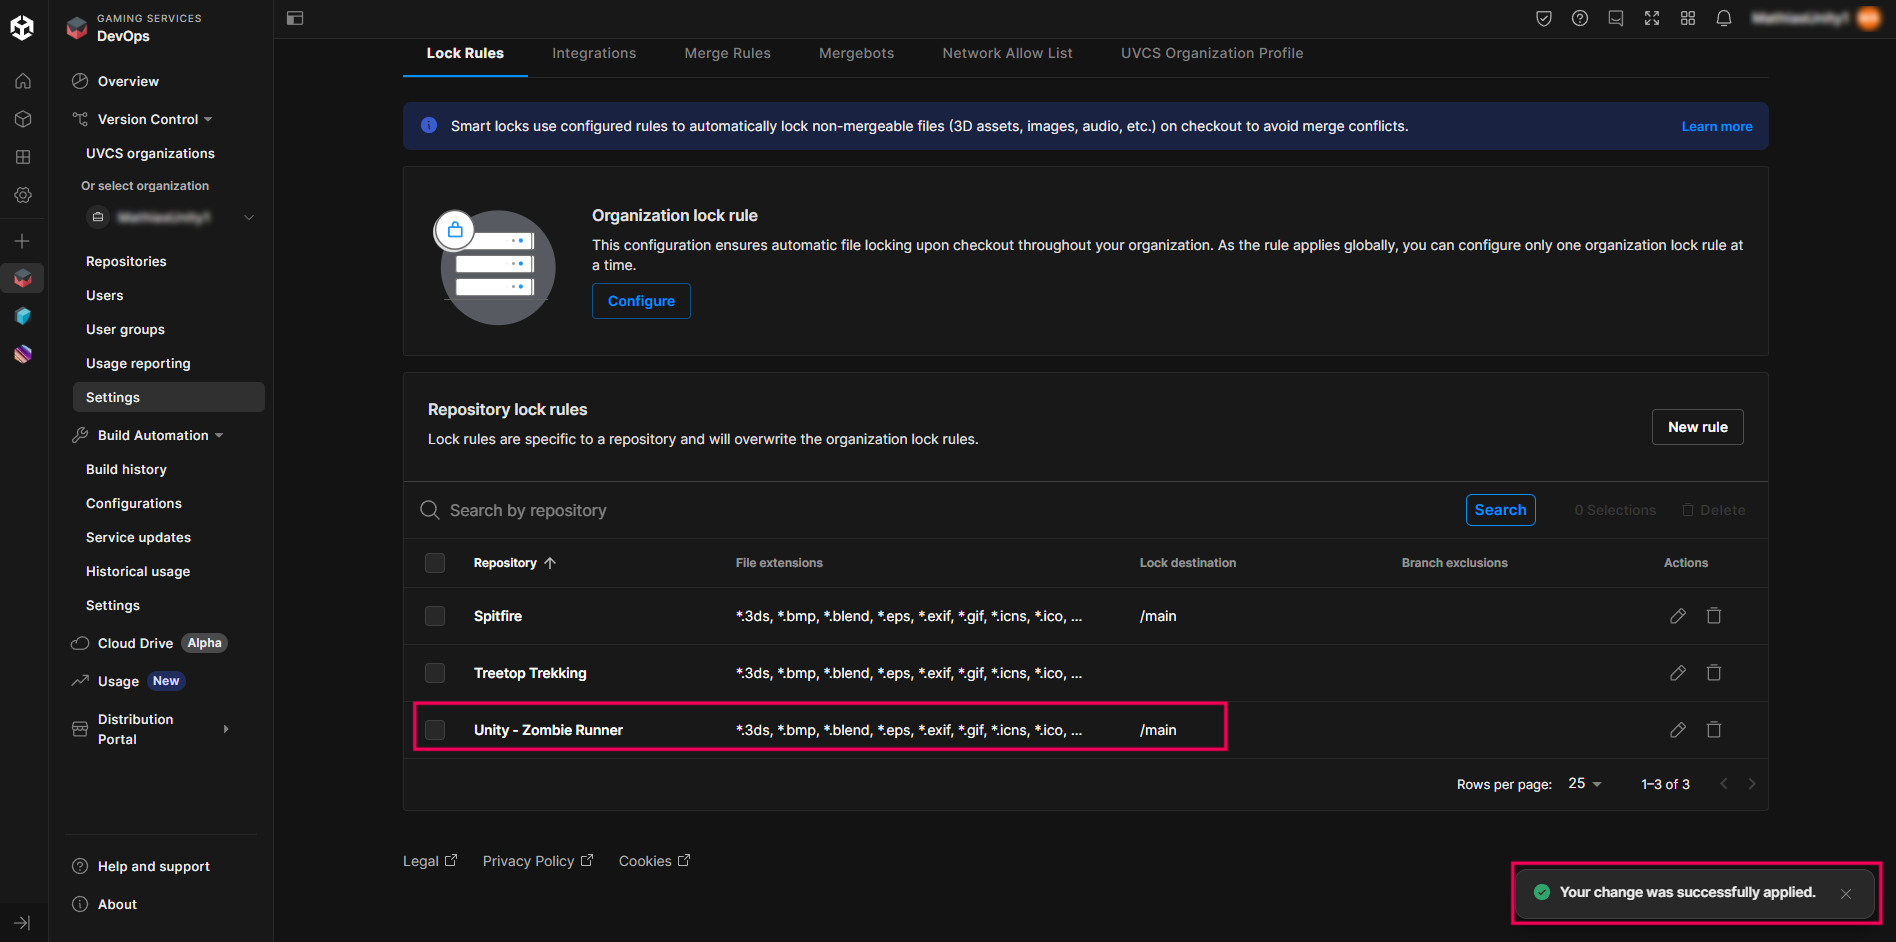Expand the Distribution Portal submenu
Viewport: 1896px width, 942px height.
(x=226, y=729)
